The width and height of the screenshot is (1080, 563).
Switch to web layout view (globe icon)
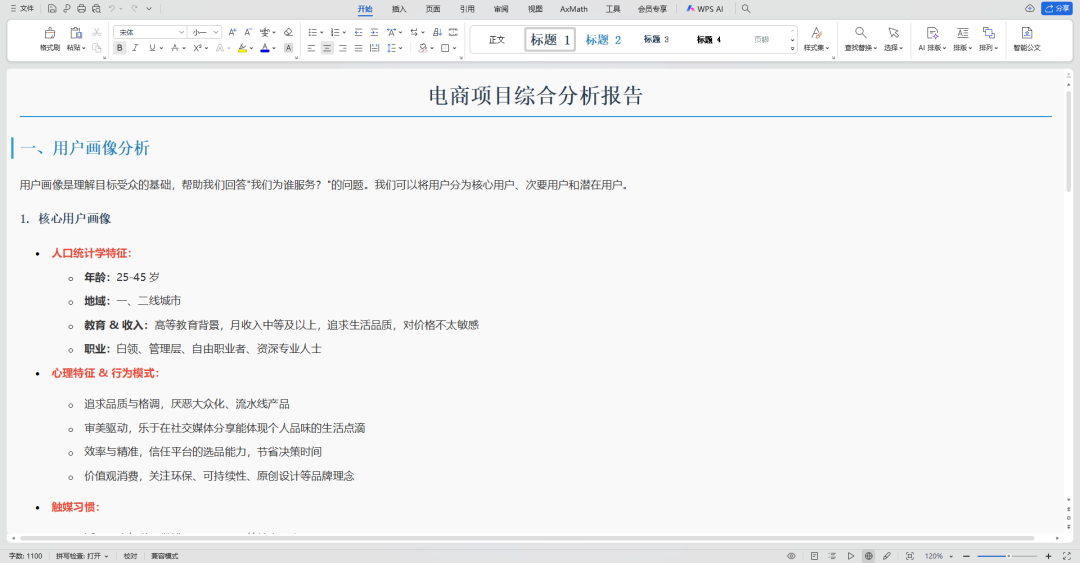(x=869, y=556)
